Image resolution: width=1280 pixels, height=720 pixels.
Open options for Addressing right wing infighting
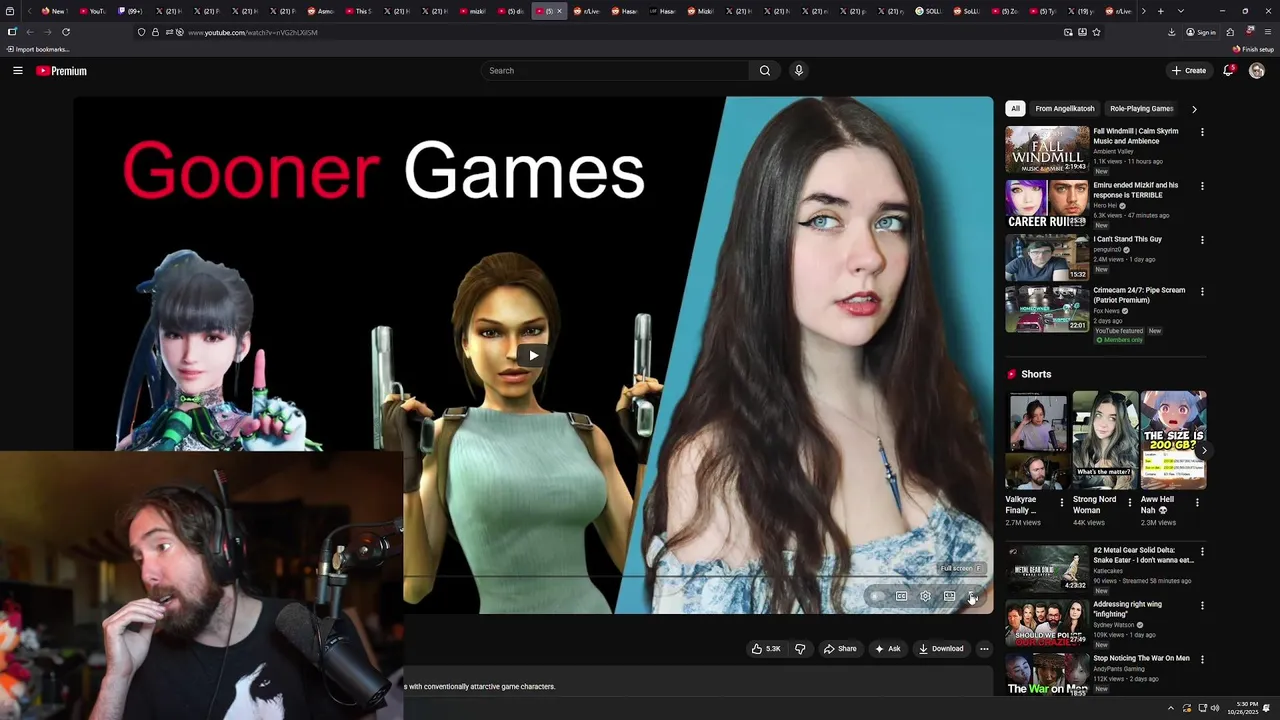[x=1202, y=606]
